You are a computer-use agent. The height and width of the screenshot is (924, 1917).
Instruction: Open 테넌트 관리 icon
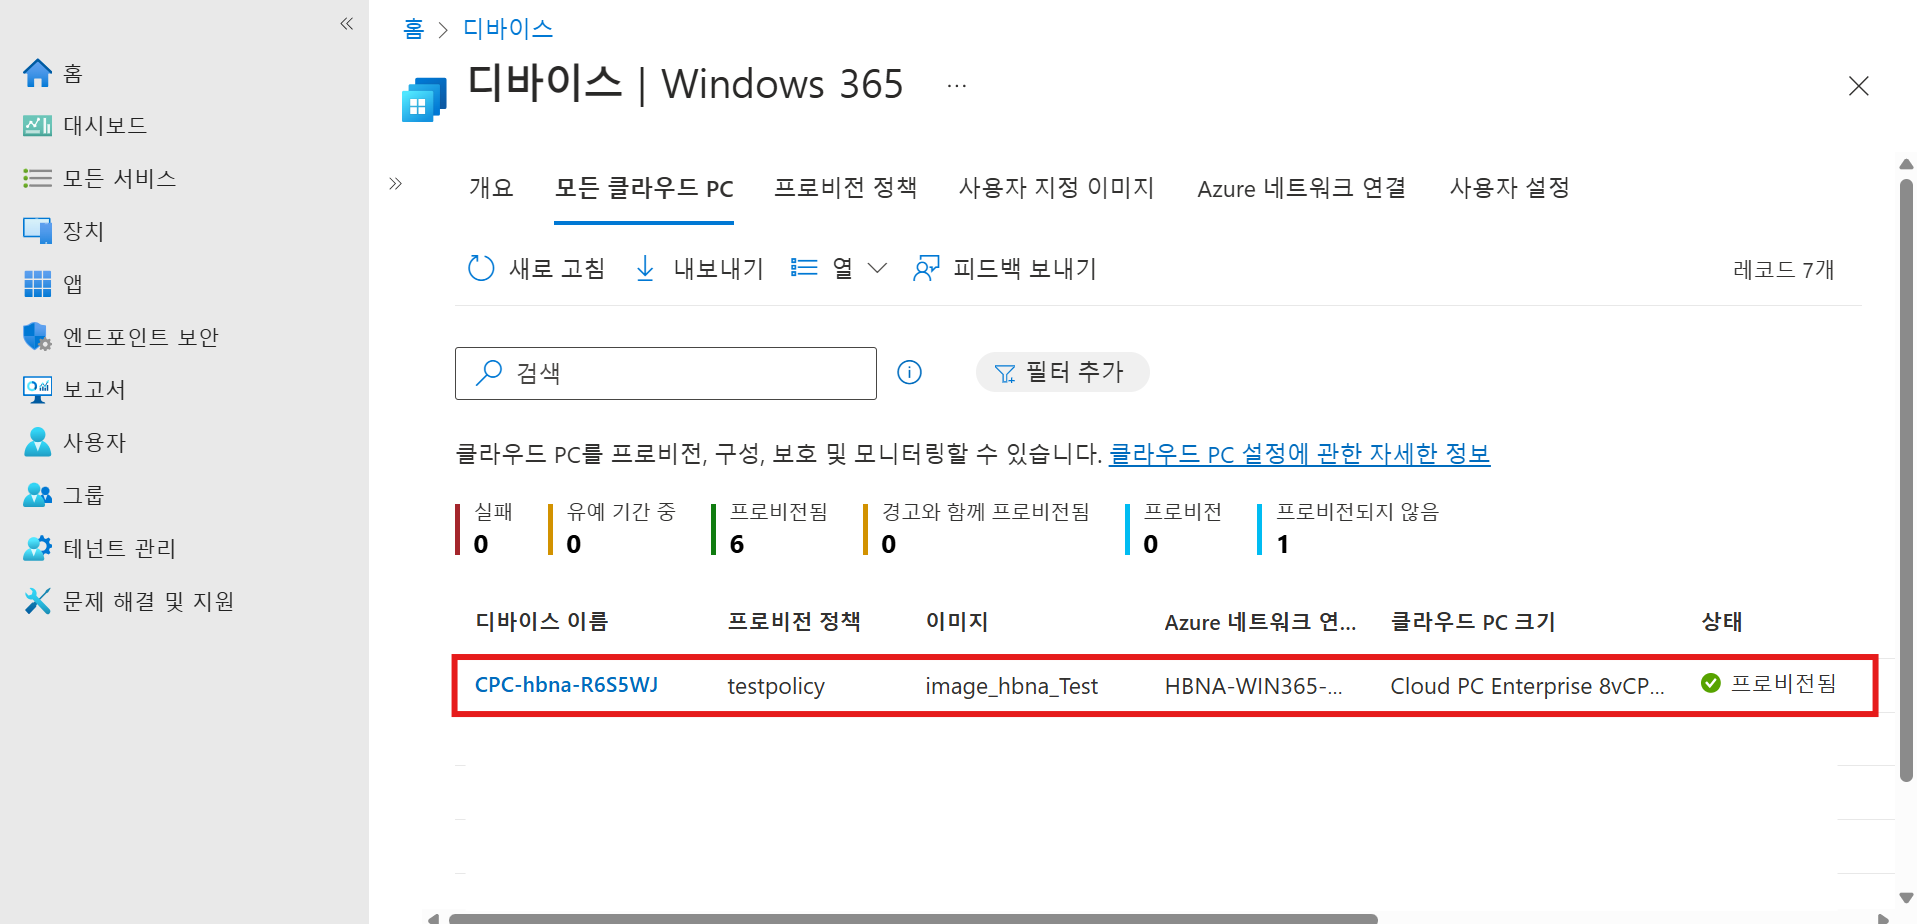pos(37,548)
